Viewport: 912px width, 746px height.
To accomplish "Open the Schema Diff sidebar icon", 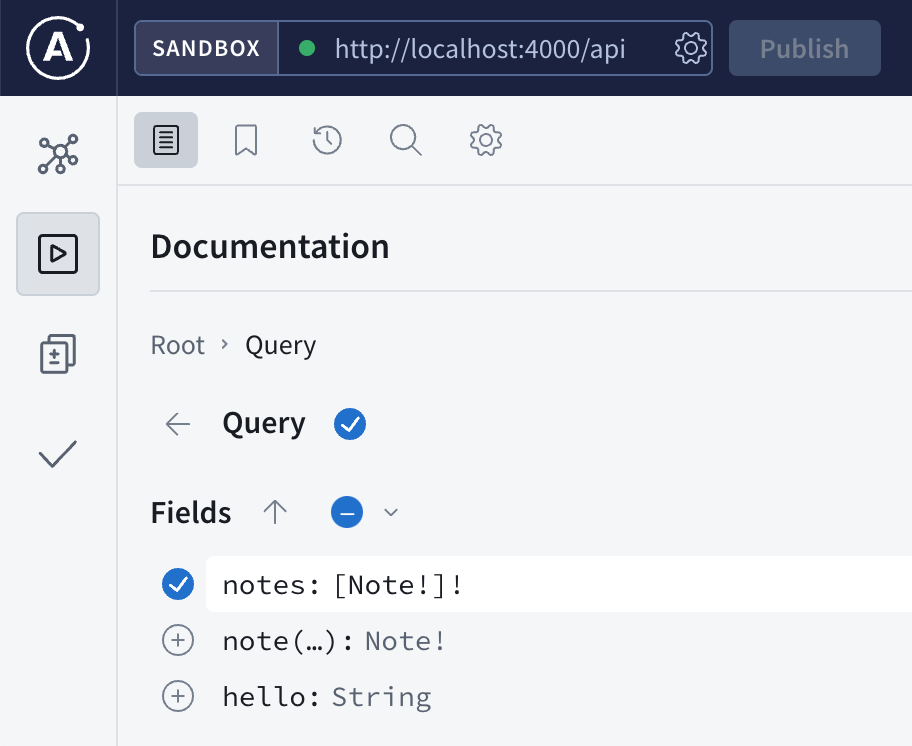I will [x=58, y=354].
